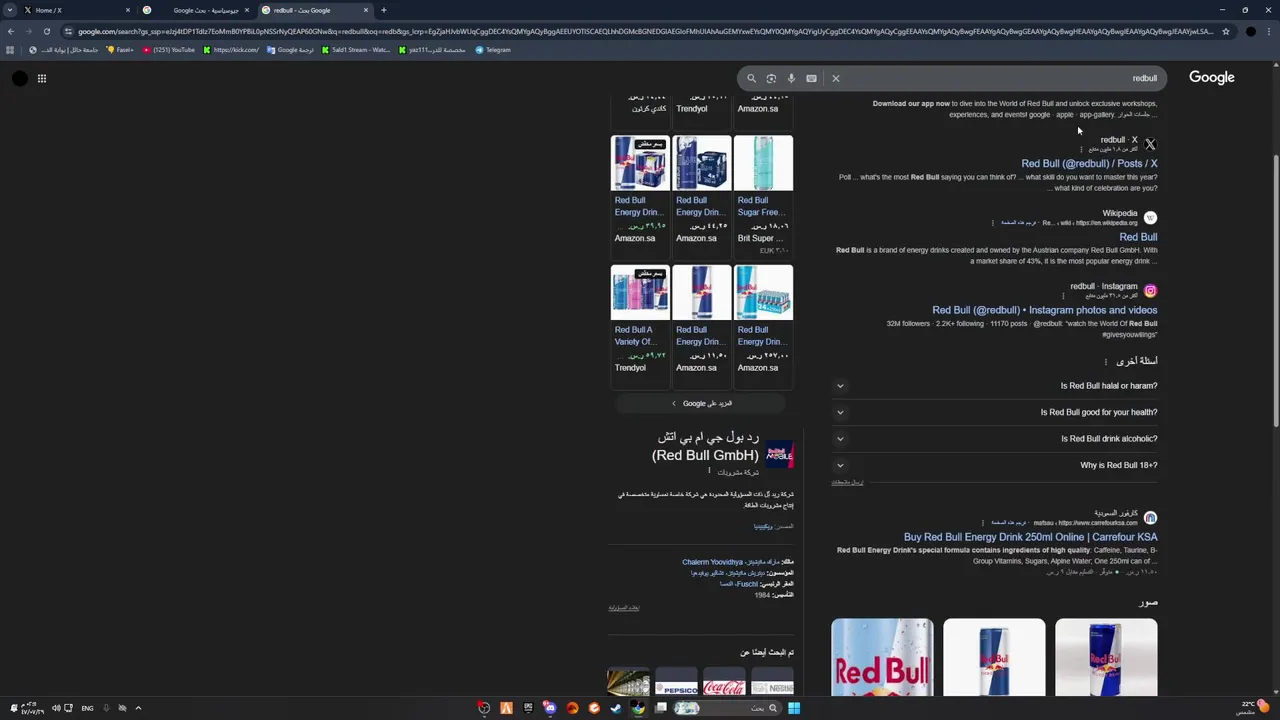This screenshot has height=720, width=1280.
Task: Switch to the Home / X tab
Action: click(77, 10)
